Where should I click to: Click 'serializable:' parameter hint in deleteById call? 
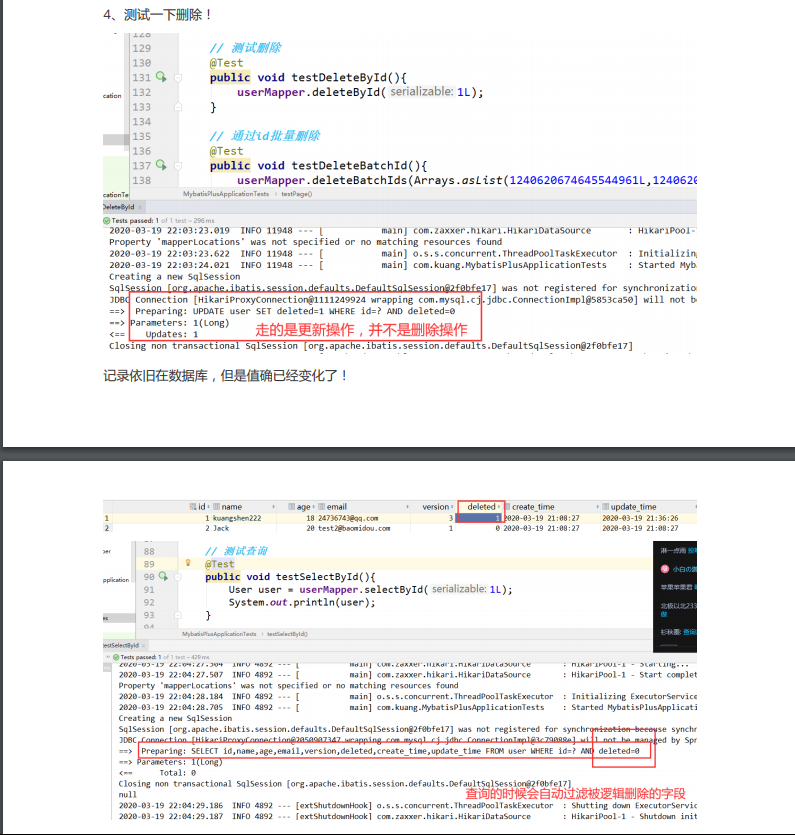421,92
